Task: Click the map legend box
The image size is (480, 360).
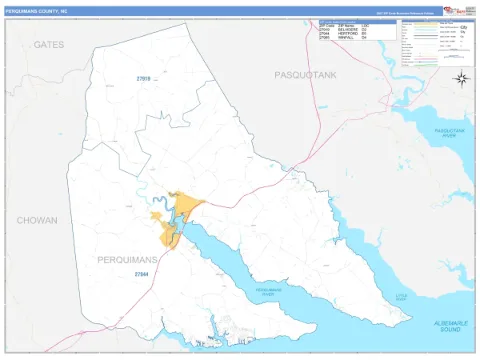Action: point(438,43)
